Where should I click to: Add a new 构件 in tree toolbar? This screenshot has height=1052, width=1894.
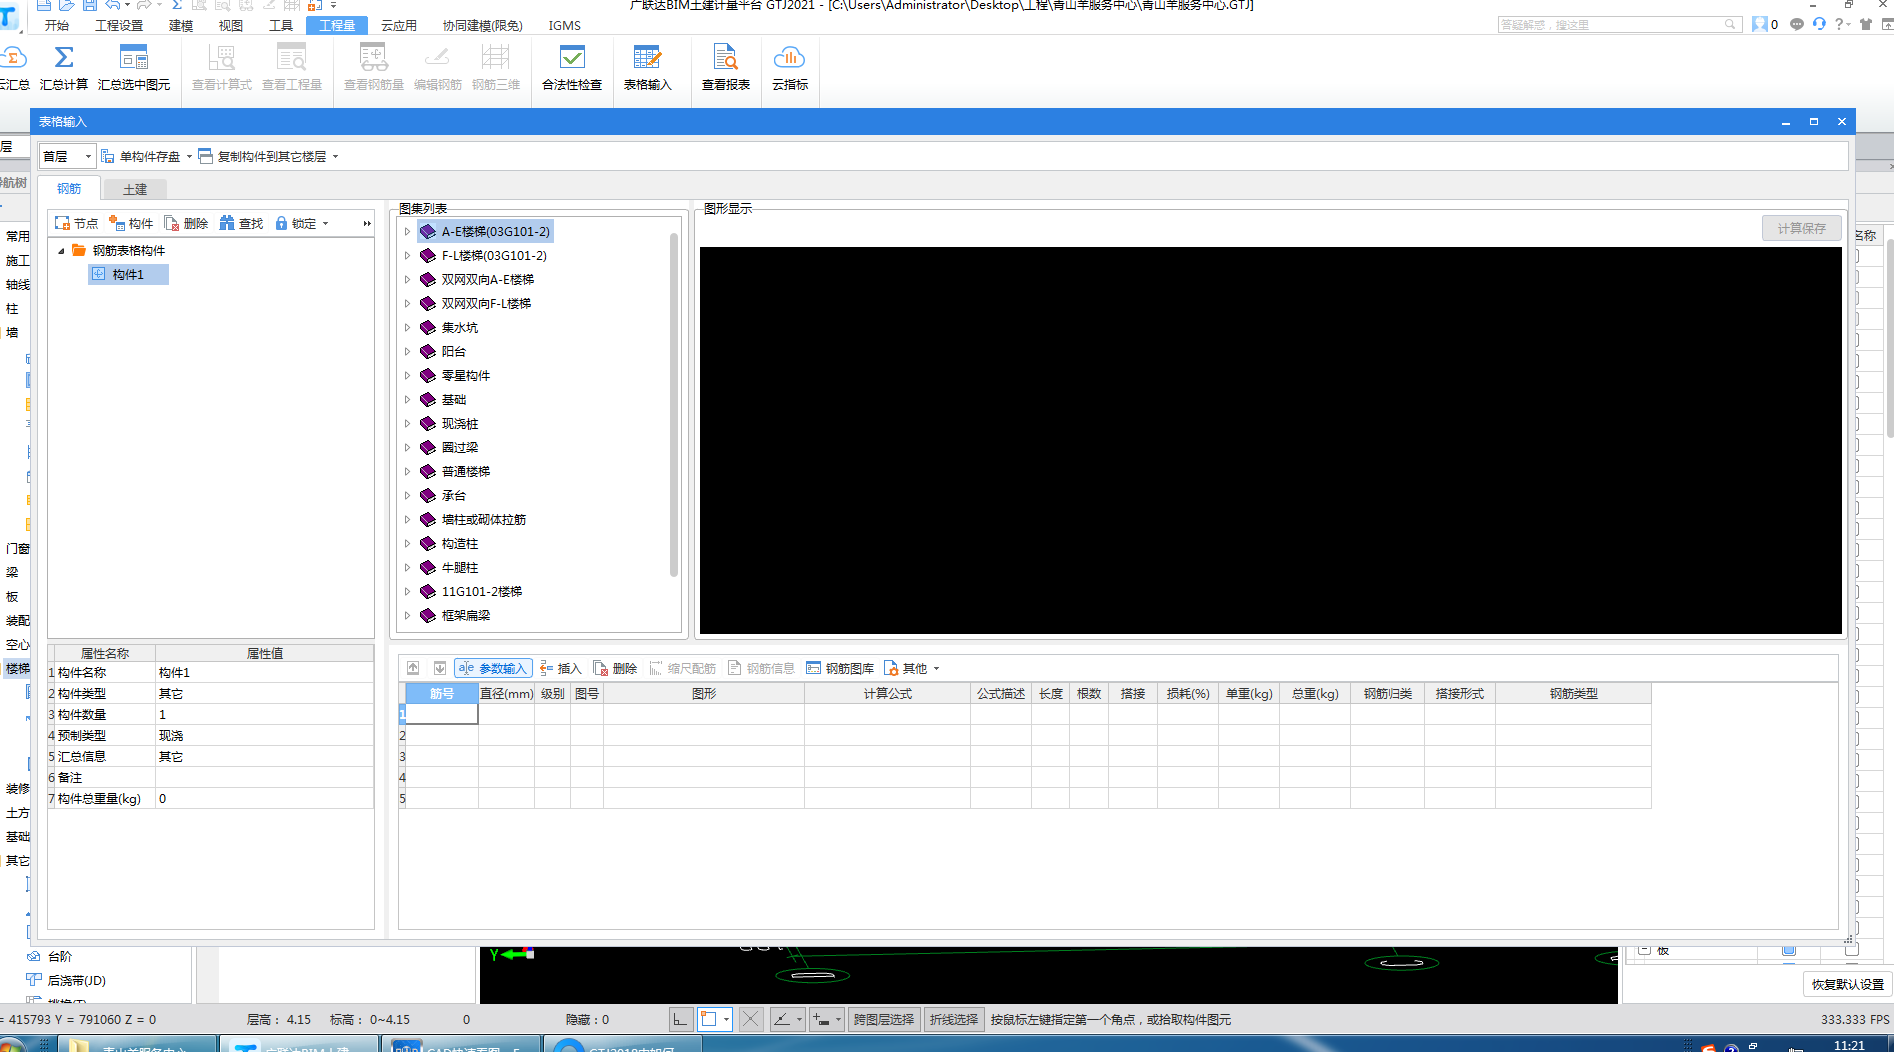[131, 223]
